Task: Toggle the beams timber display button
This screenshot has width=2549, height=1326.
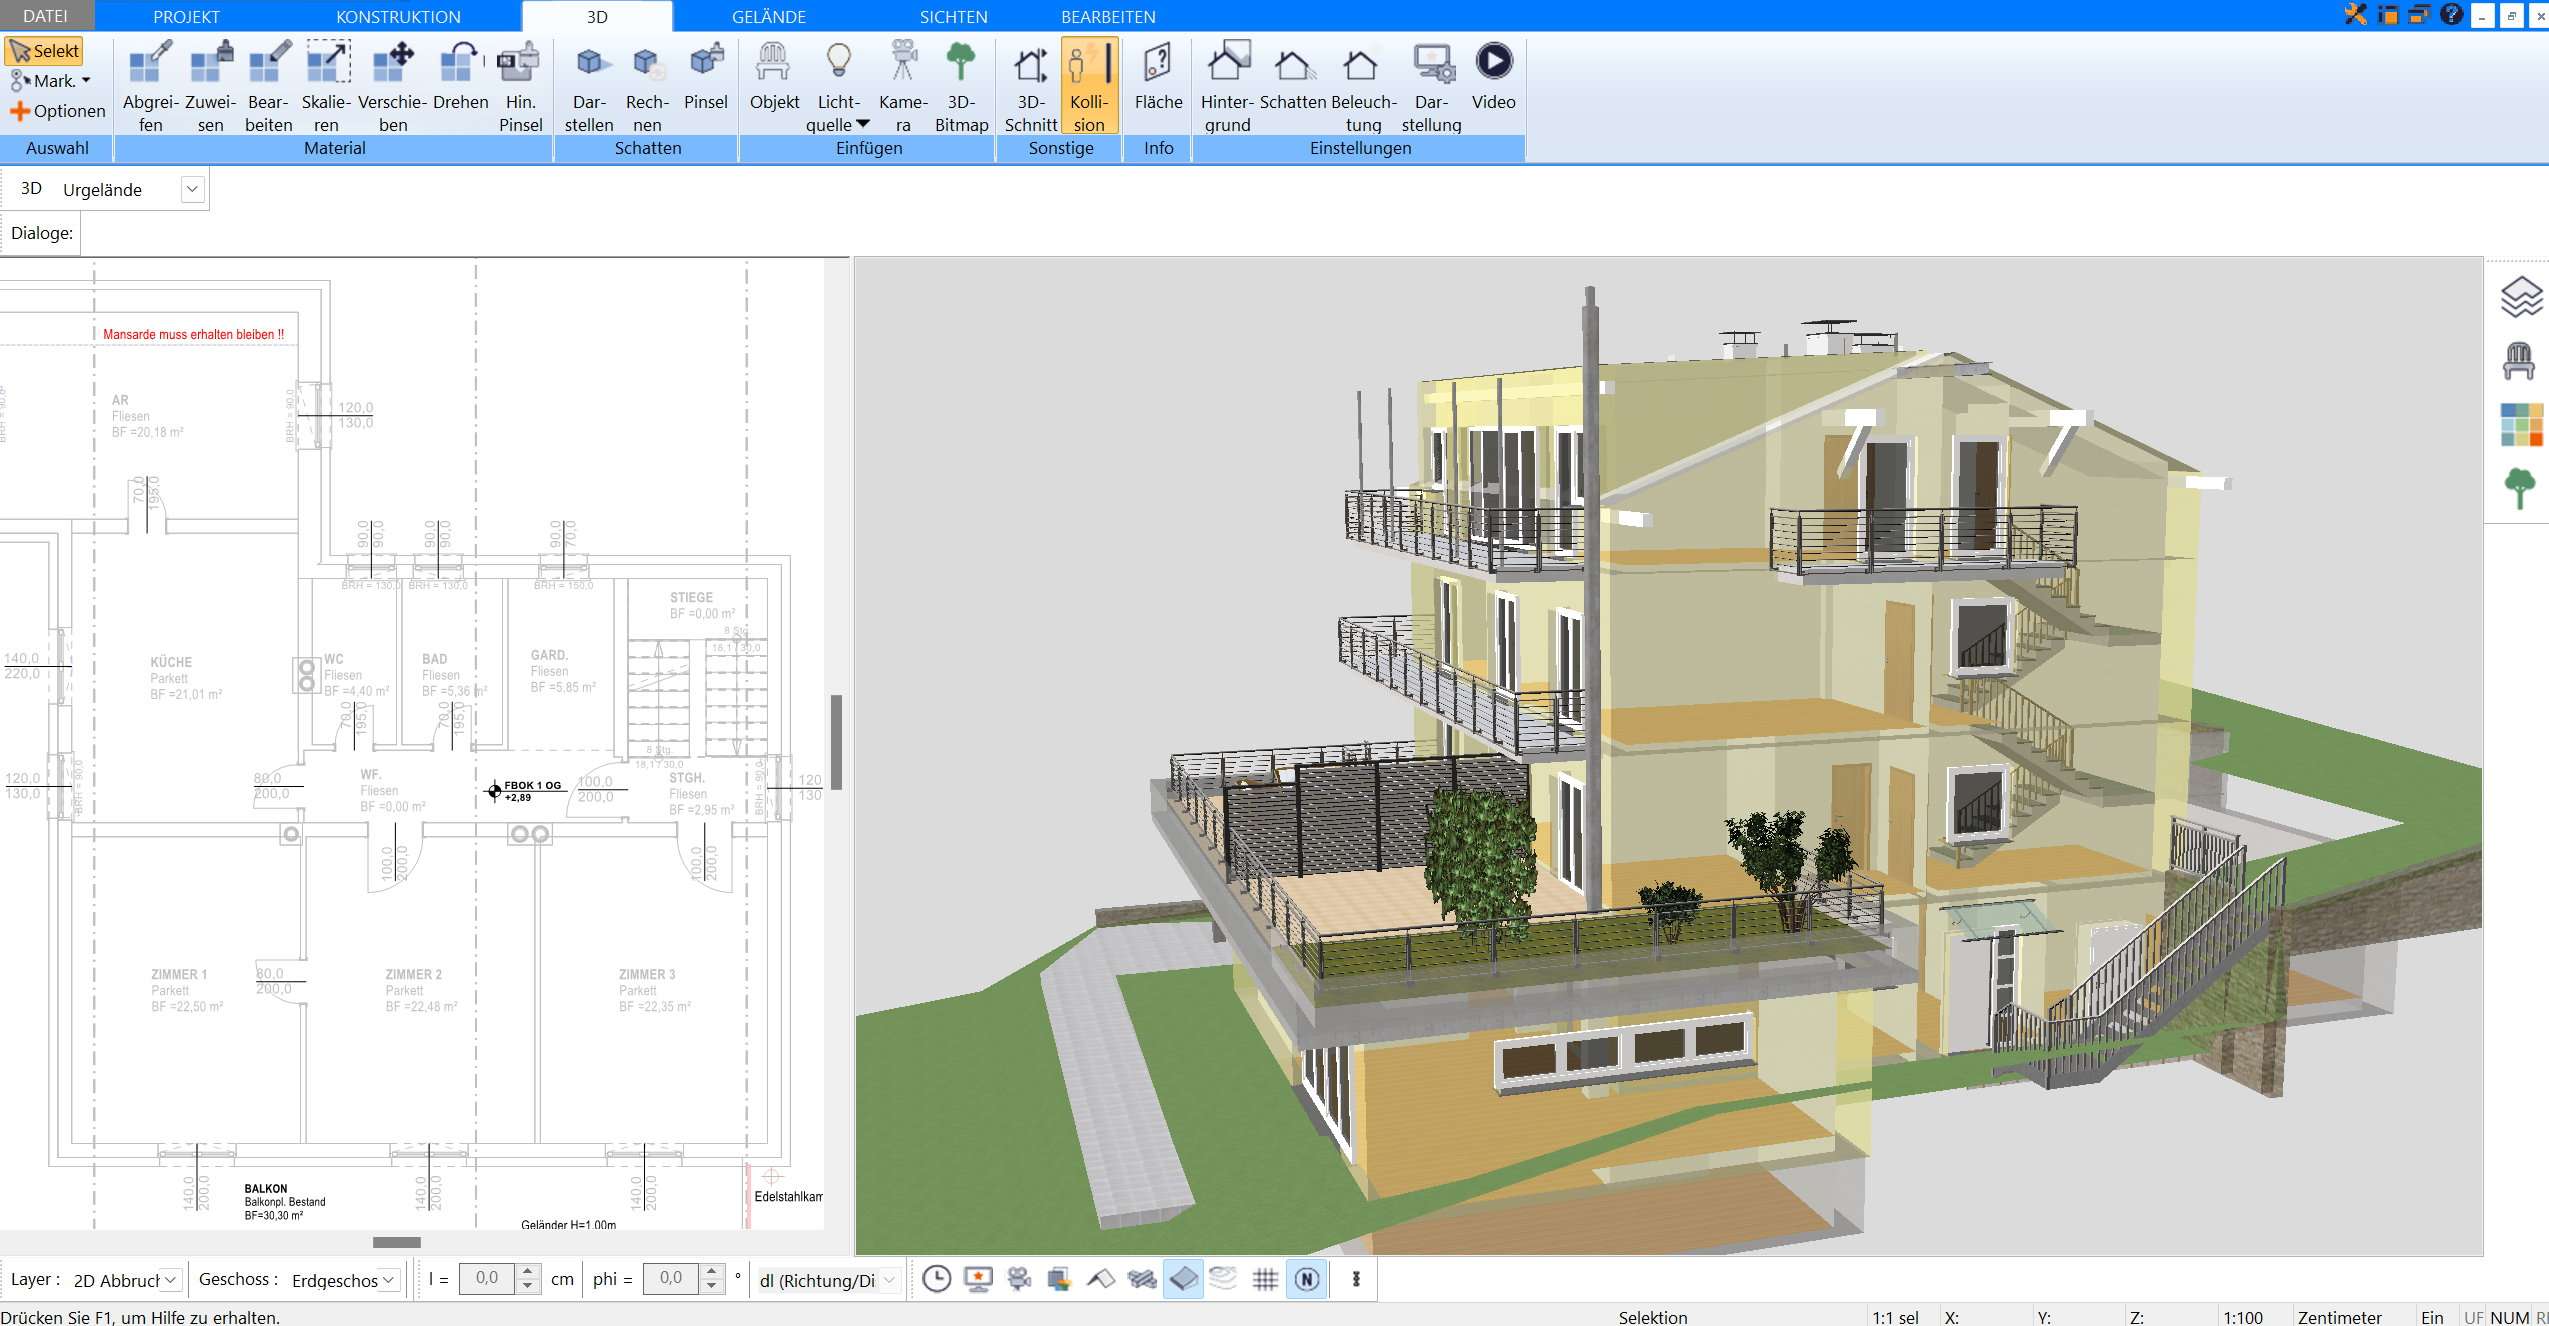Action: coord(1142,1279)
